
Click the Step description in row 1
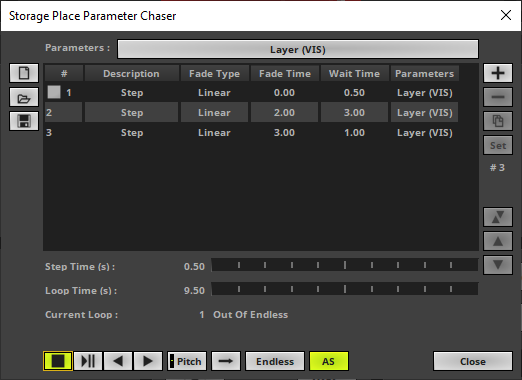click(132, 92)
